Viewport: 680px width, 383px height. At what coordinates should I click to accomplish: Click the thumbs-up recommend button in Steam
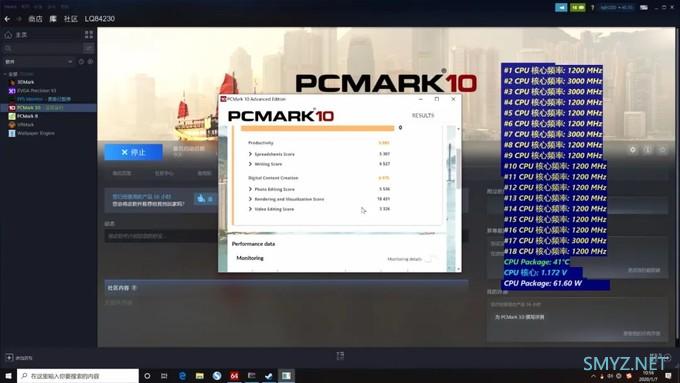(205, 199)
